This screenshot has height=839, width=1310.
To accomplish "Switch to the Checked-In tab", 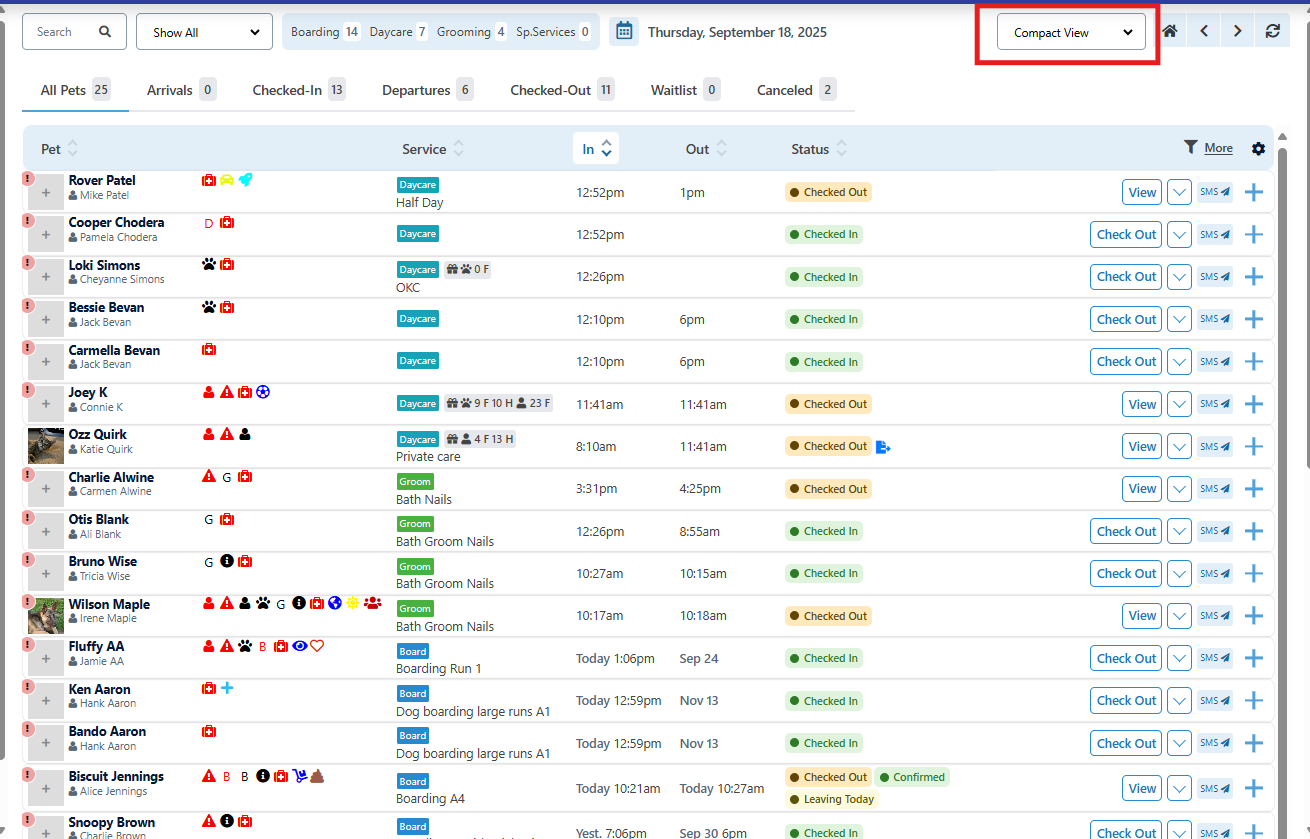I will 298,90.
